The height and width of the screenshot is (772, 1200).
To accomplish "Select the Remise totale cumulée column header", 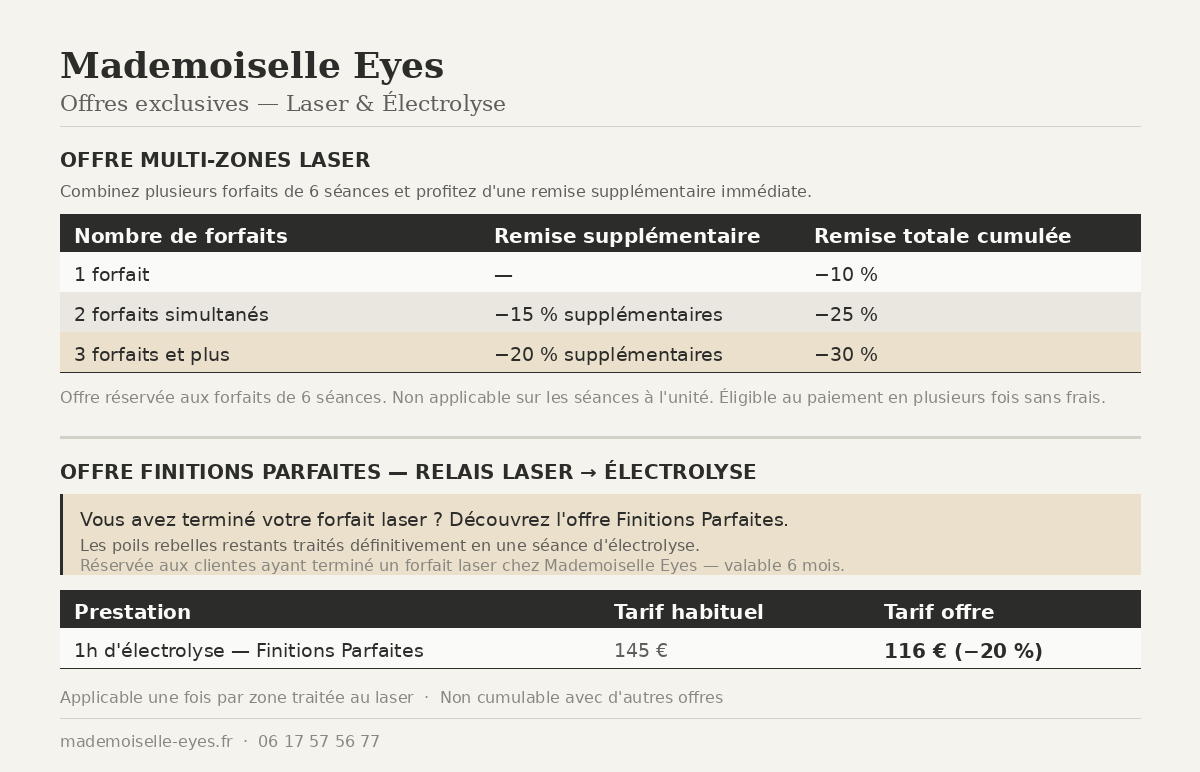I will pyautogui.click(x=941, y=236).
